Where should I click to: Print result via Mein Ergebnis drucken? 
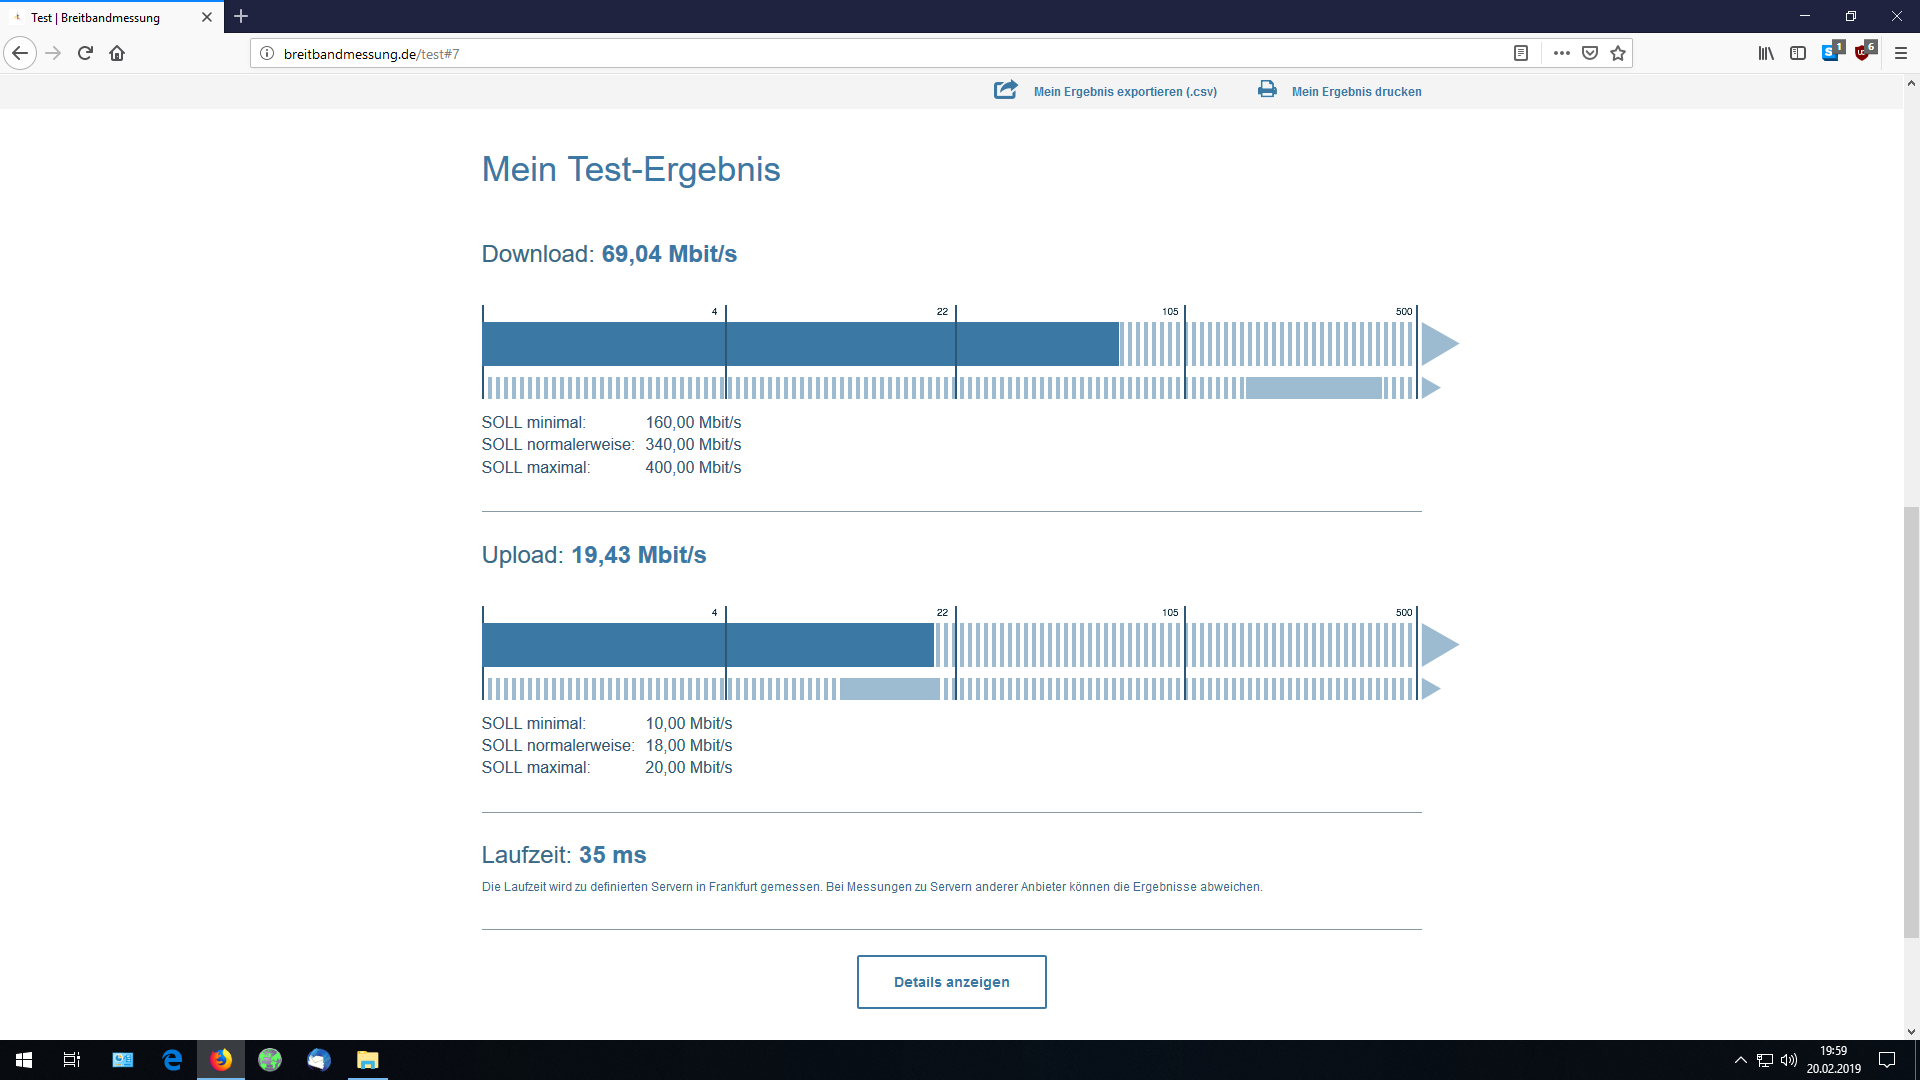[x=1356, y=91]
